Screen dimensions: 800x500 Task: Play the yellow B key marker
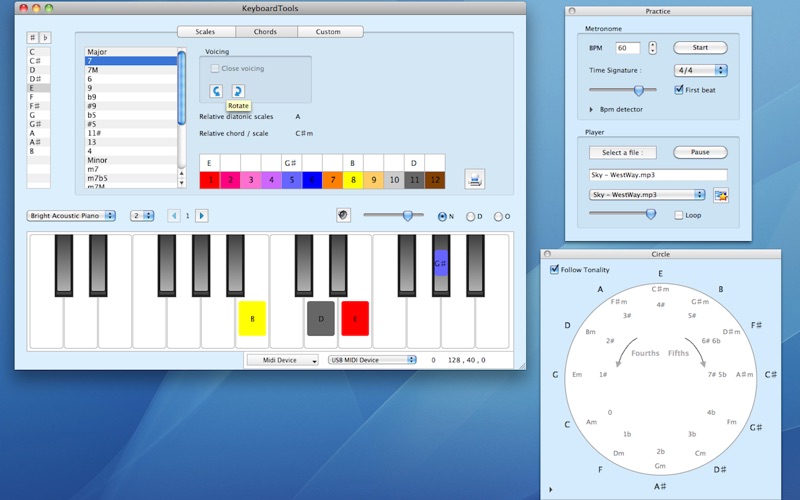coord(252,318)
